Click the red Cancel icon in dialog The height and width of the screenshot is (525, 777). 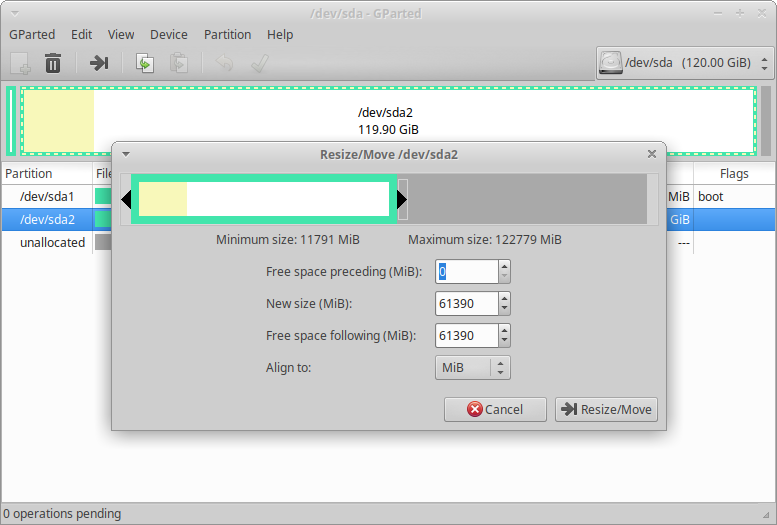474,409
